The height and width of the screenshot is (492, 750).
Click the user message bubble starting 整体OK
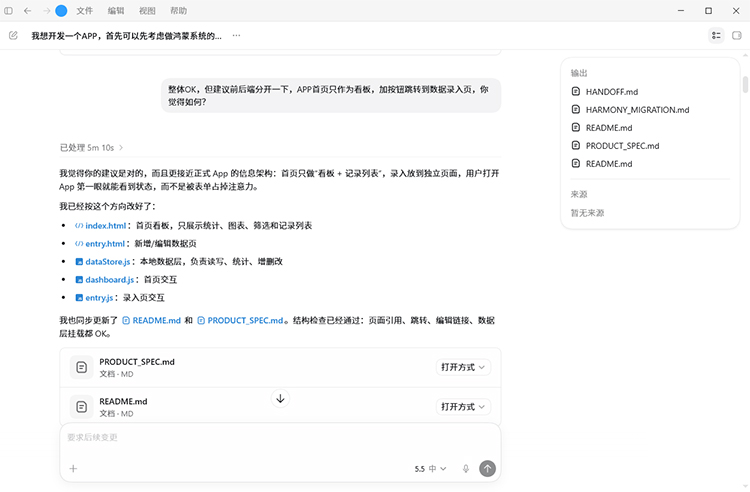[x=331, y=96]
